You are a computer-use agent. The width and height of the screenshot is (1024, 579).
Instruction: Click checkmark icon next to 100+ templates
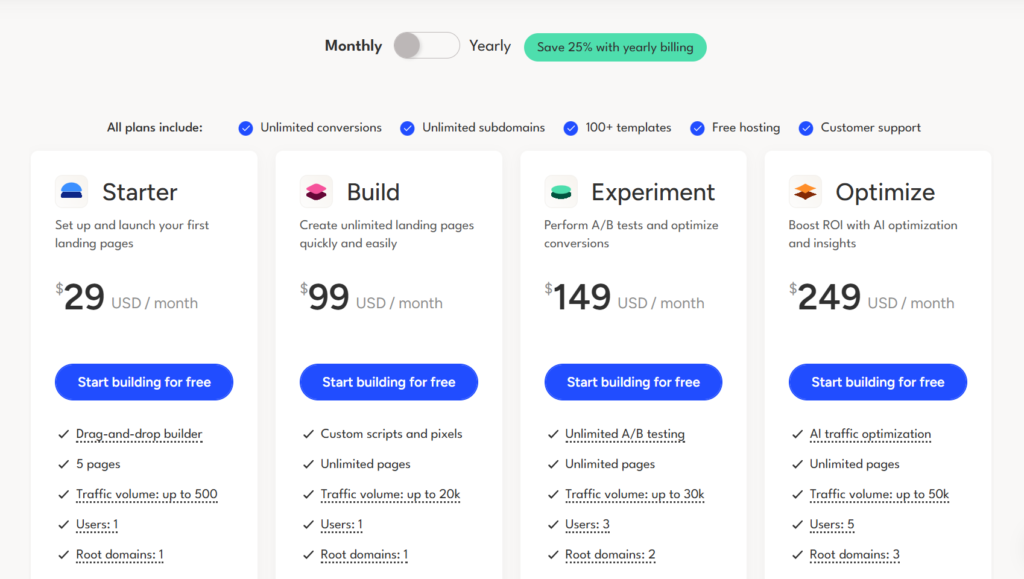point(570,128)
